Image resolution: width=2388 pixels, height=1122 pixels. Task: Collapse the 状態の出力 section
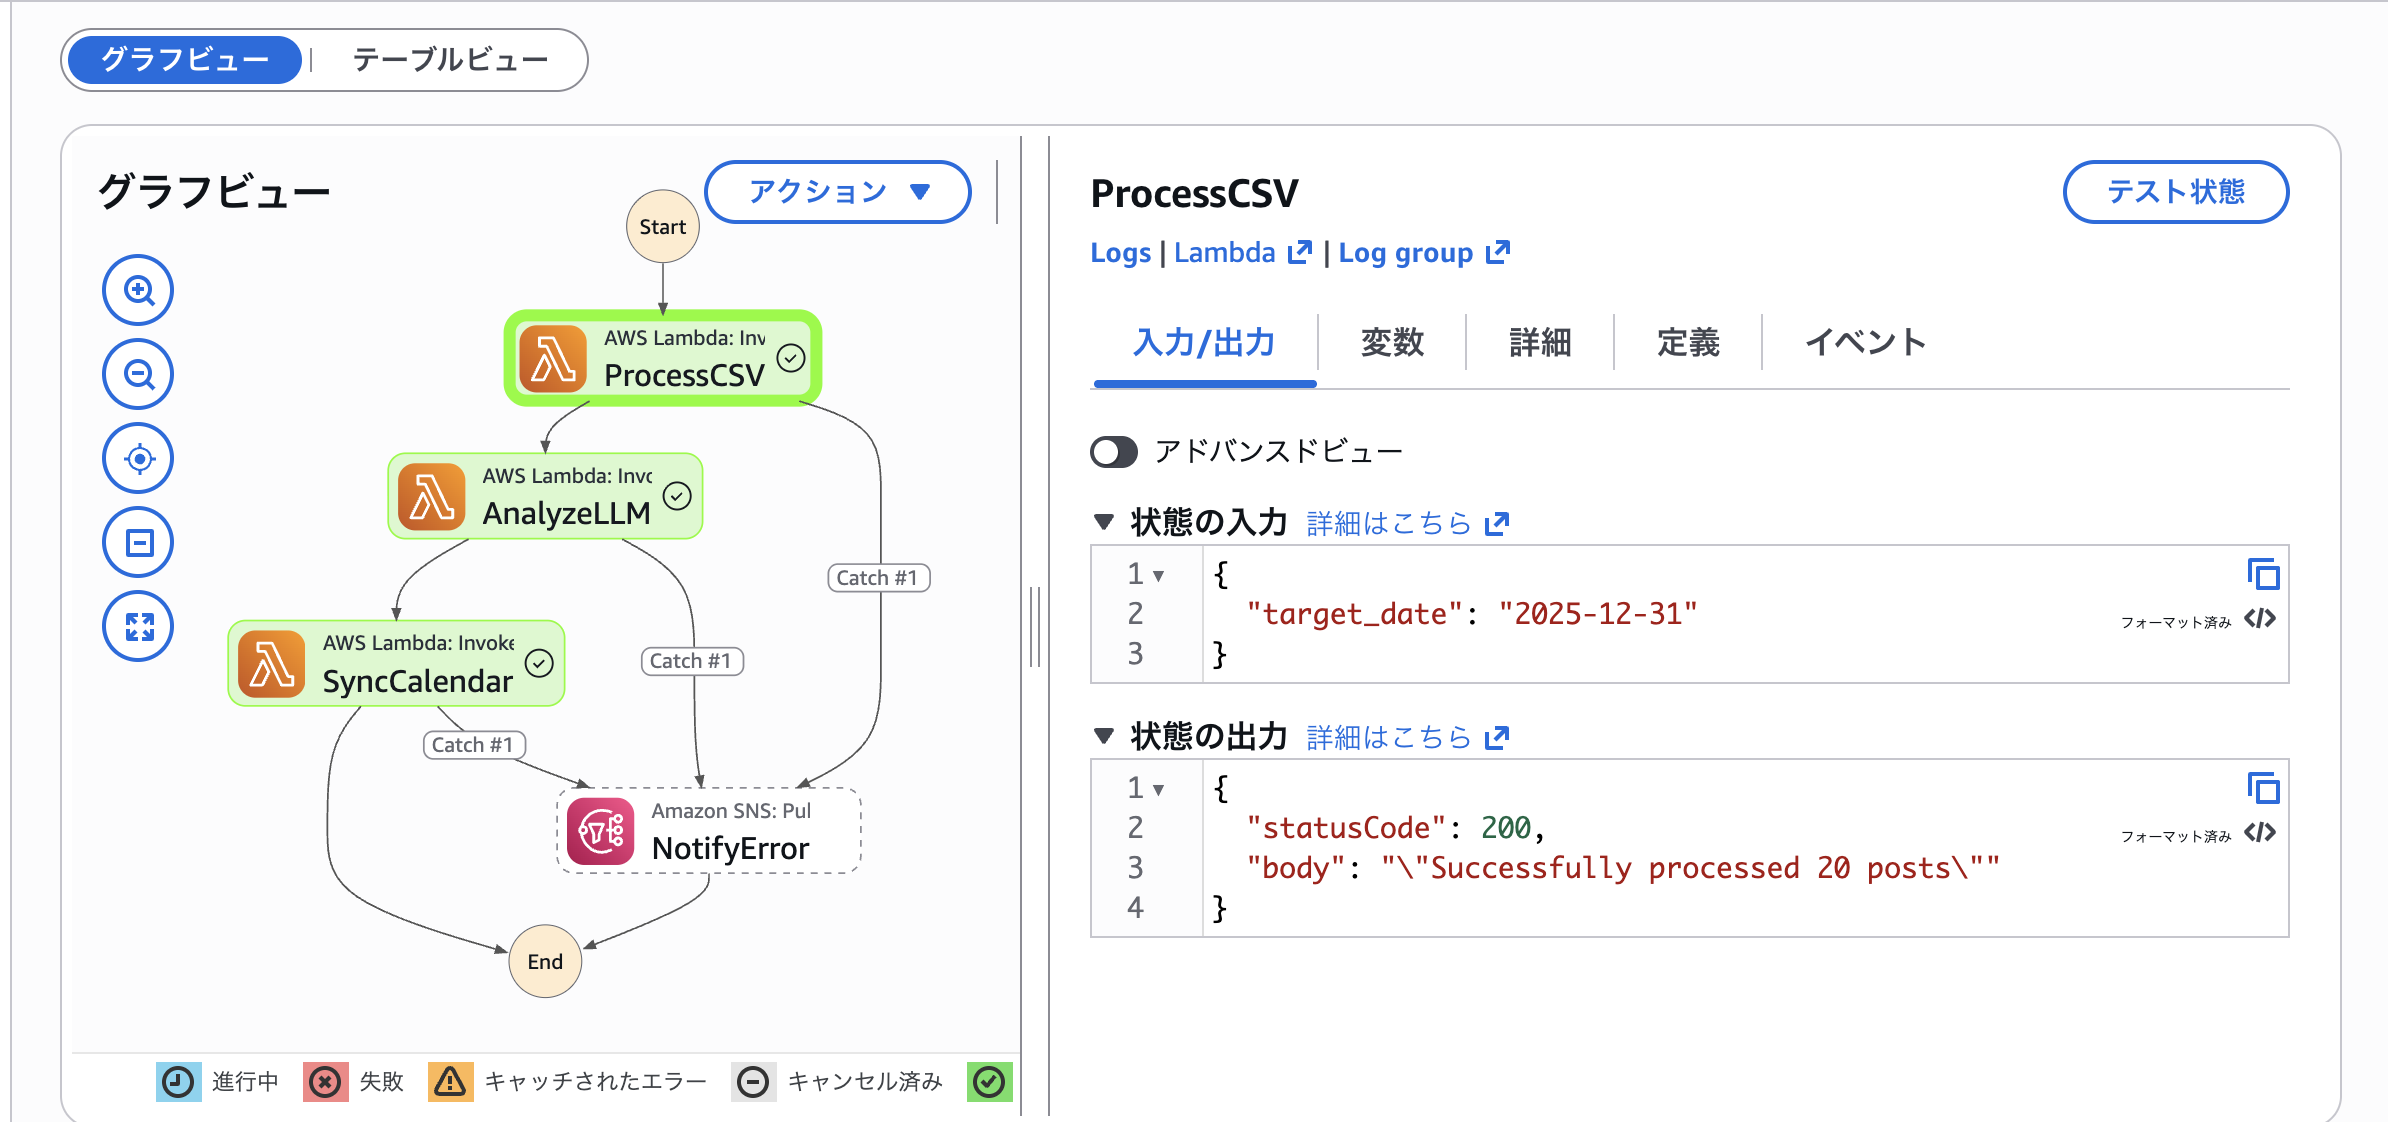tap(1104, 736)
